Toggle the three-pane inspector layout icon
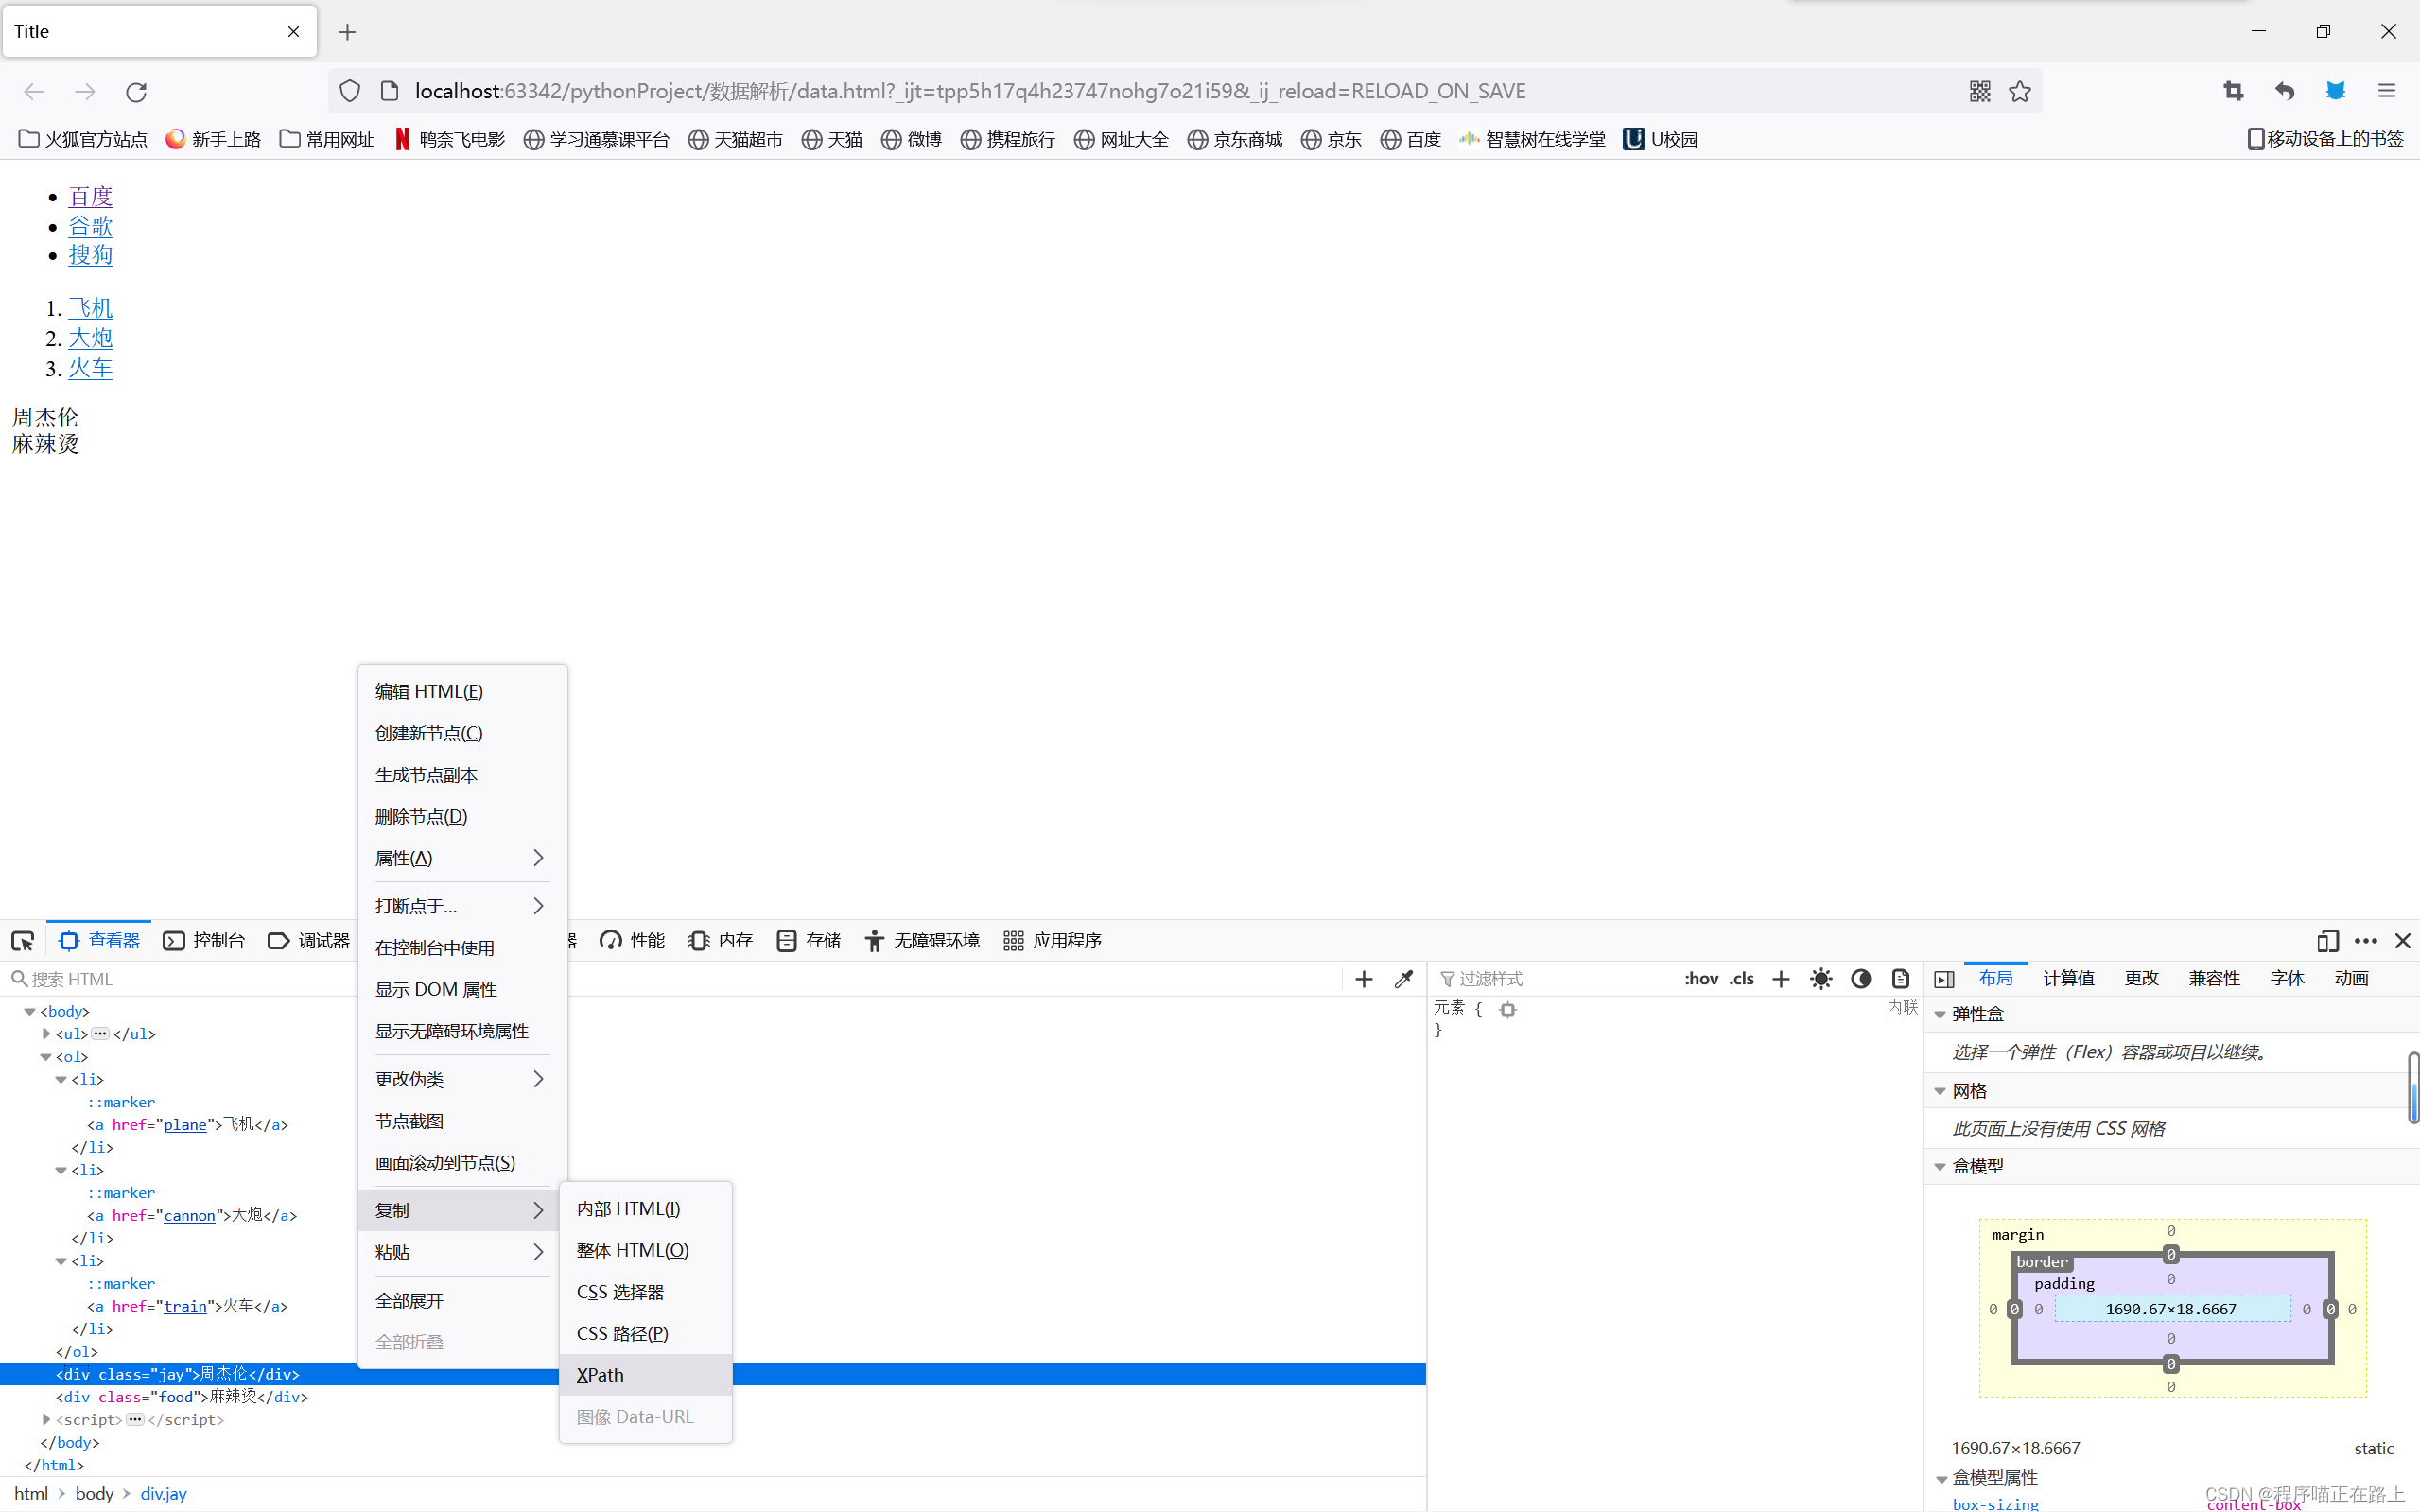 click(x=1944, y=979)
